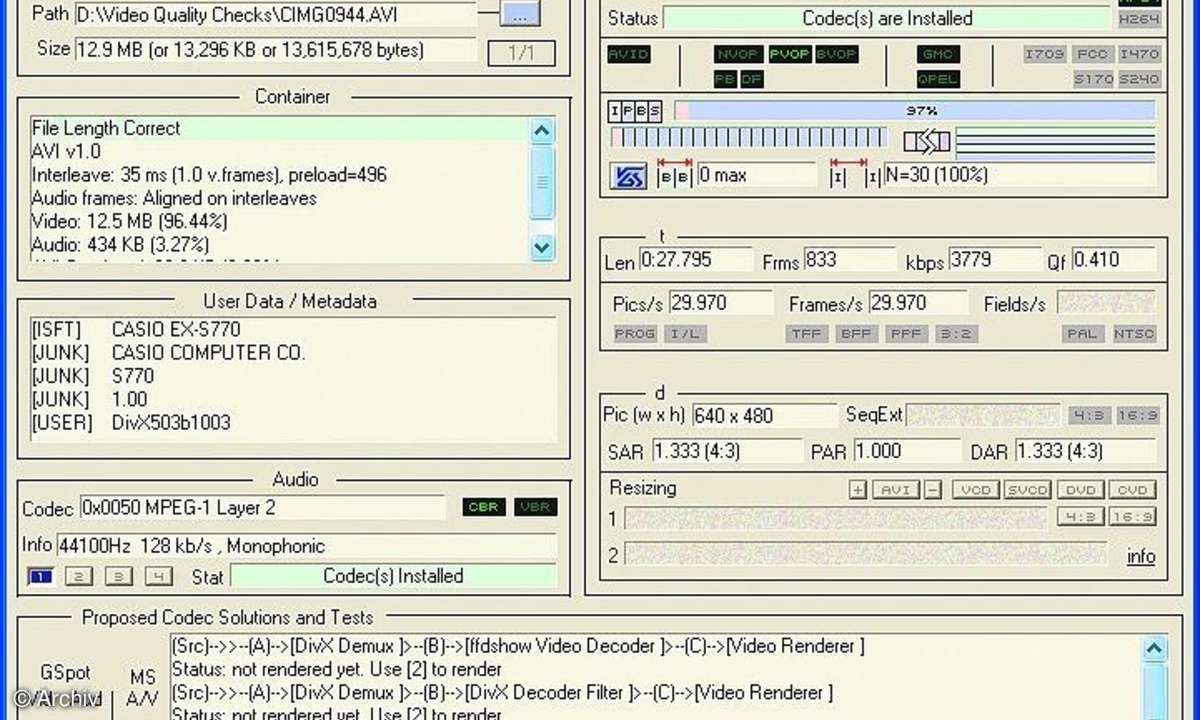The height and width of the screenshot is (720, 1200).
Task: Toggle the audio VBR indicator
Action: click(x=535, y=507)
